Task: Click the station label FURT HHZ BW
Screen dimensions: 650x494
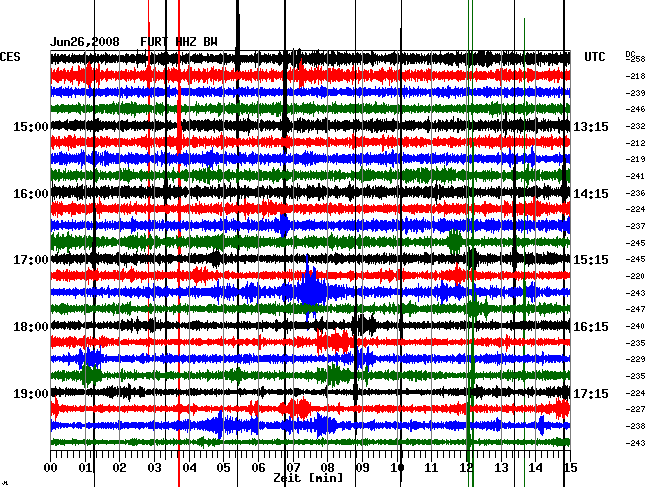Action: 179,42
